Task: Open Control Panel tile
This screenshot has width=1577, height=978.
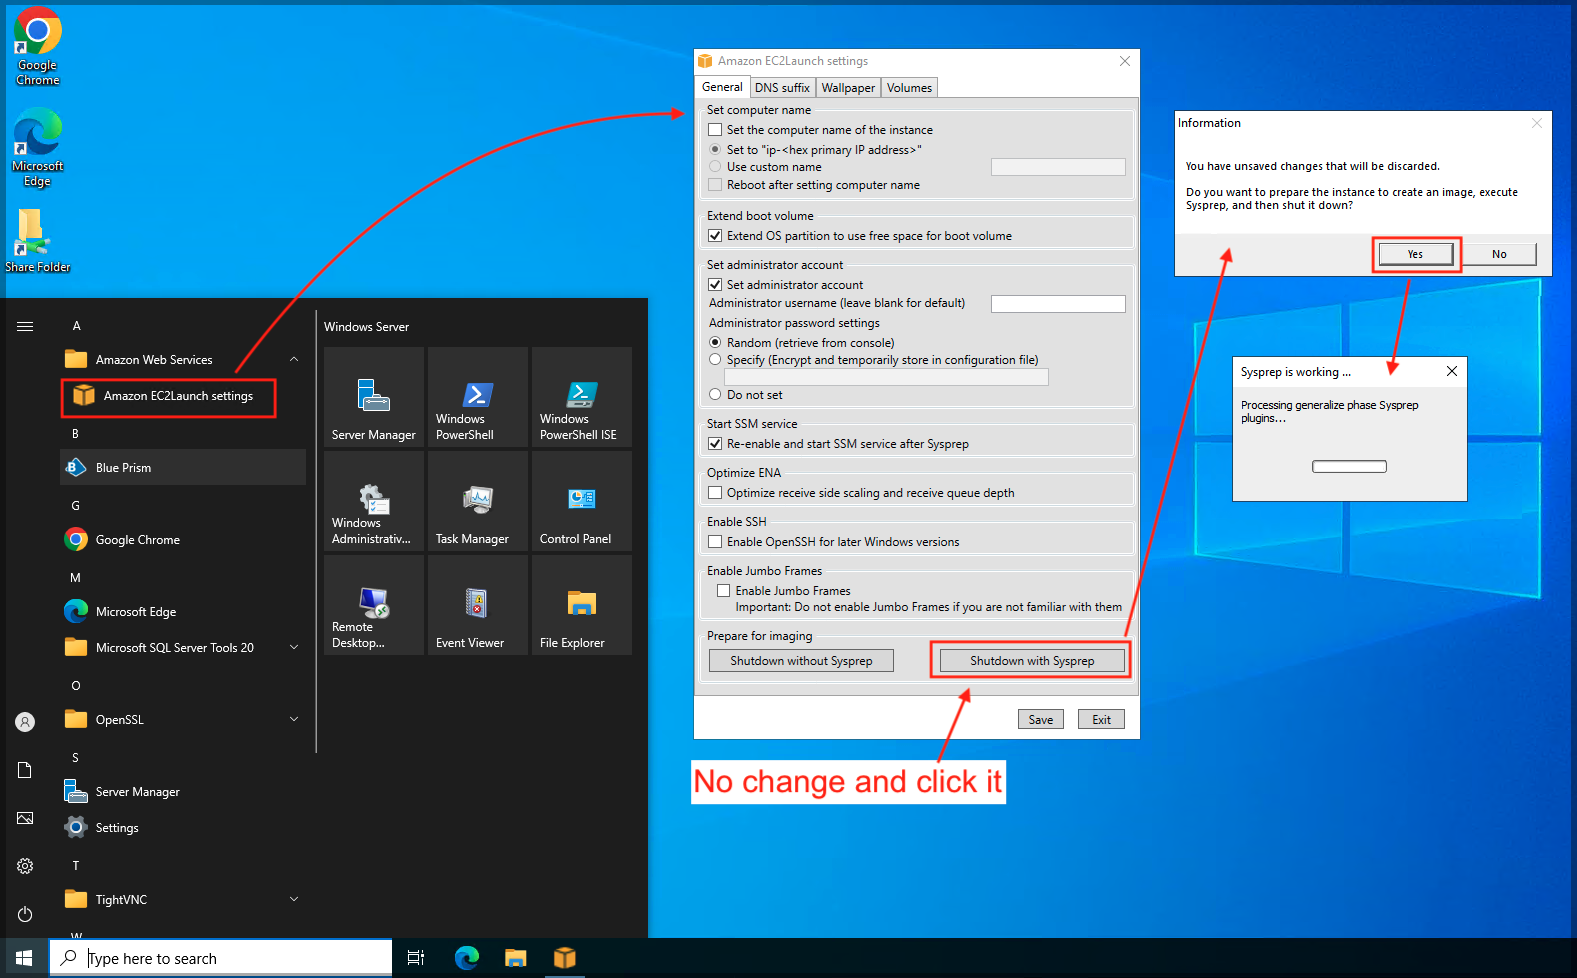Action: [581, 502]
